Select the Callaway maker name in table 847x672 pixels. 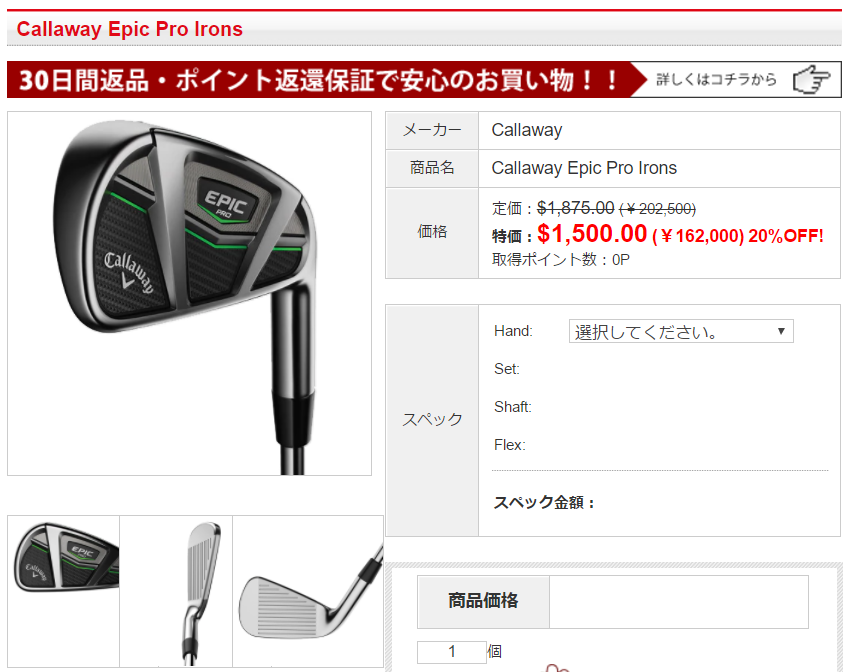click(527, 130)
